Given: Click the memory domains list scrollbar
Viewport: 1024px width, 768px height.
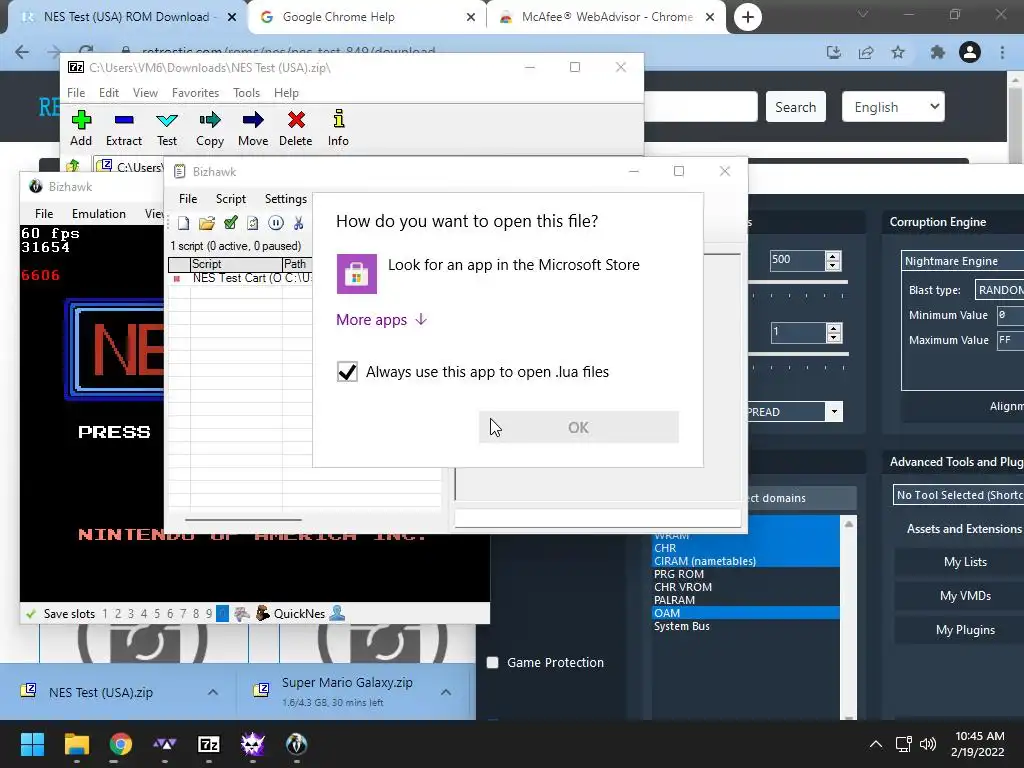Looking at the screenshot, I should point(849,617).
